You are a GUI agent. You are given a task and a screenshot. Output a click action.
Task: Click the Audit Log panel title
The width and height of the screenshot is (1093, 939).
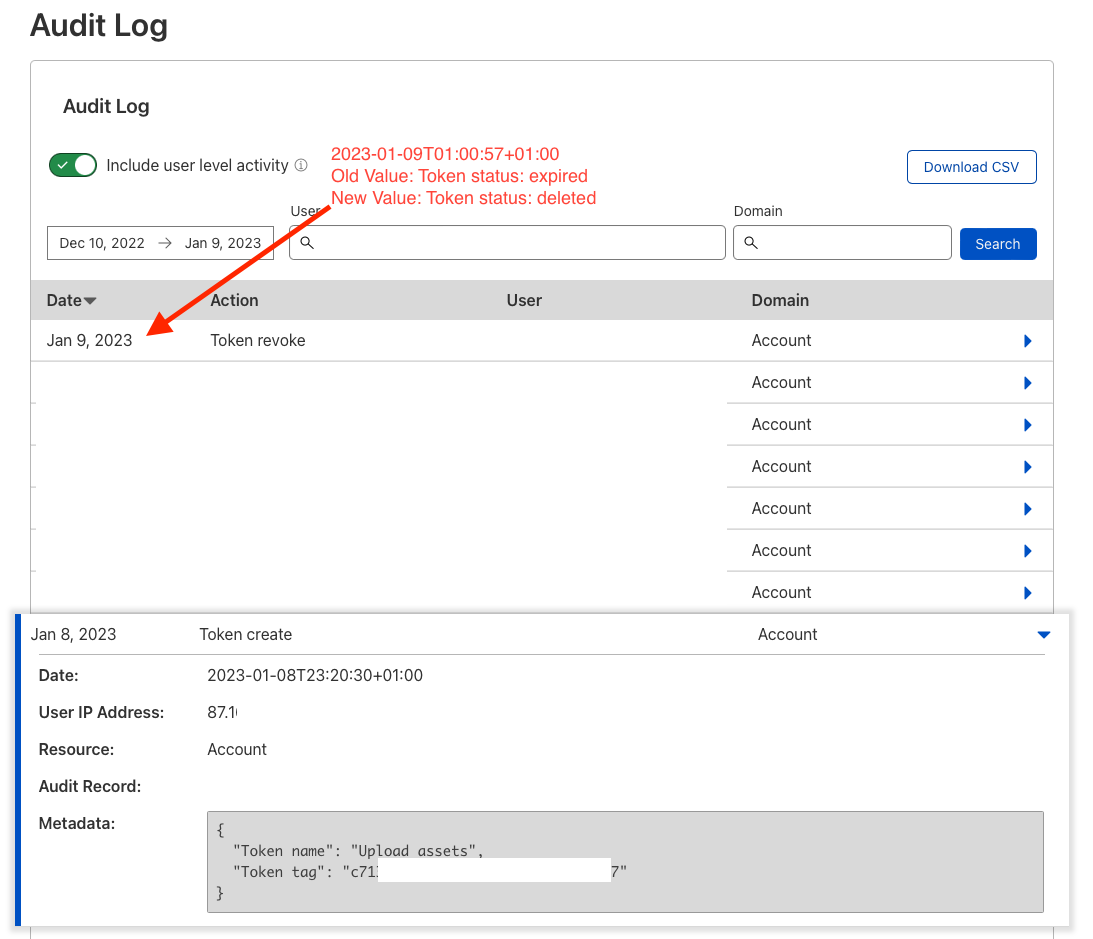pyautogui.click(x=106, y=106)
